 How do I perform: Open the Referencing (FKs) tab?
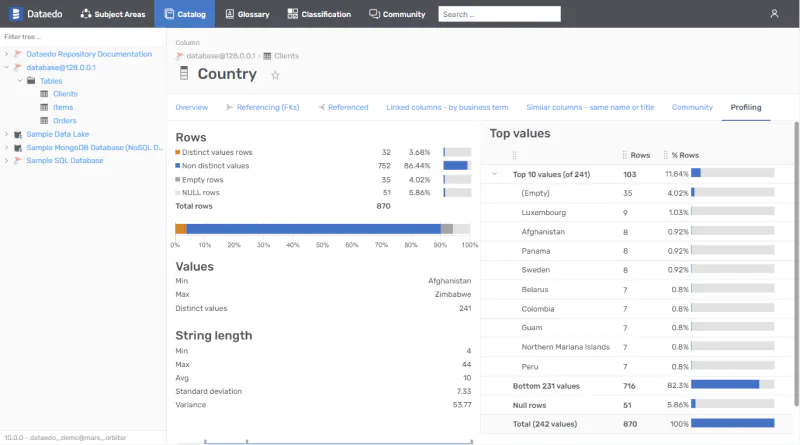point(262,107)
